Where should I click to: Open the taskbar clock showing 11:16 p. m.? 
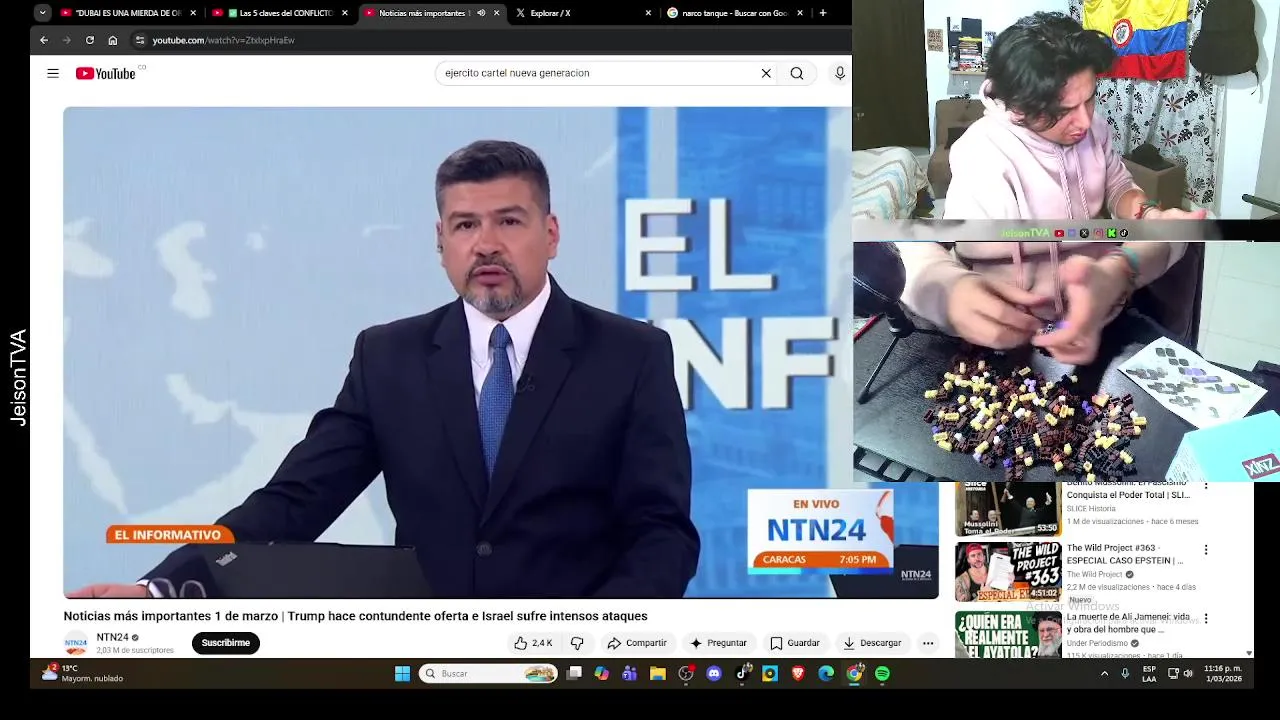pos(1223,673)
